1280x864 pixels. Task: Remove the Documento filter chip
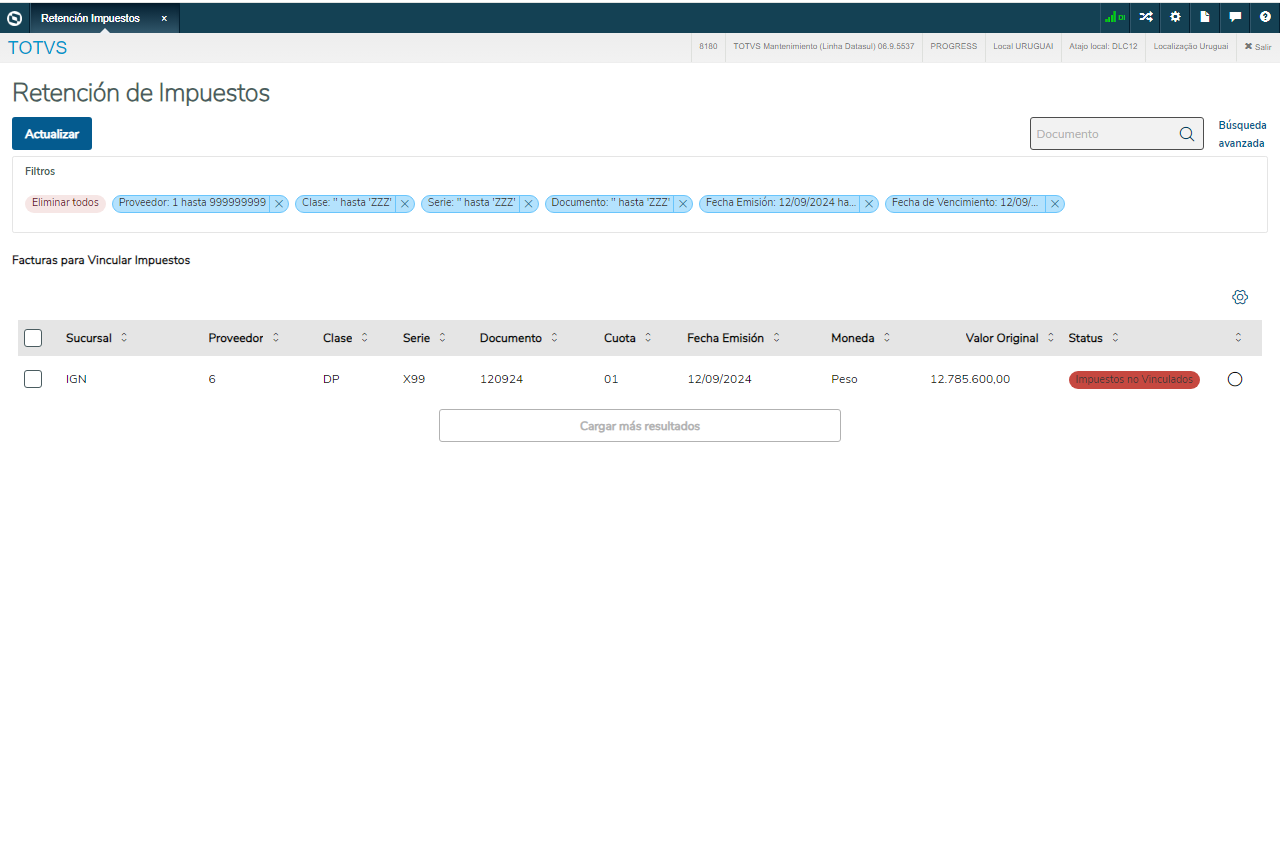click(x=683, y=204)
